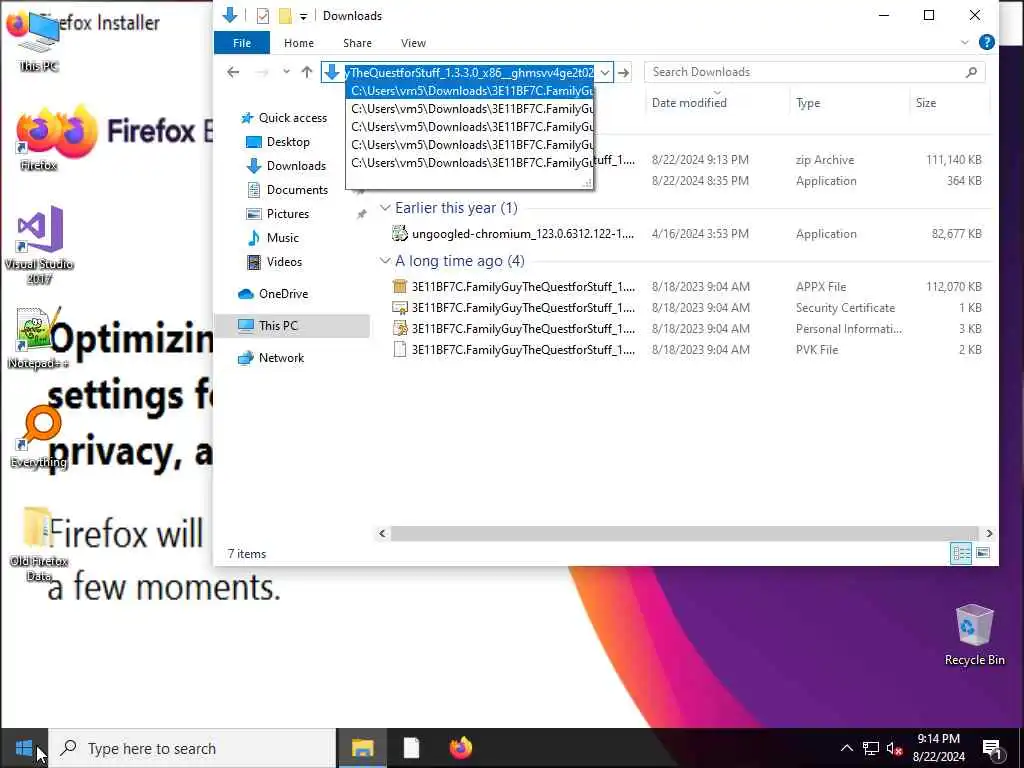This screenshot has width=1024, height=768.
Task: Click the taskbar search box
Action: [193, 748]
